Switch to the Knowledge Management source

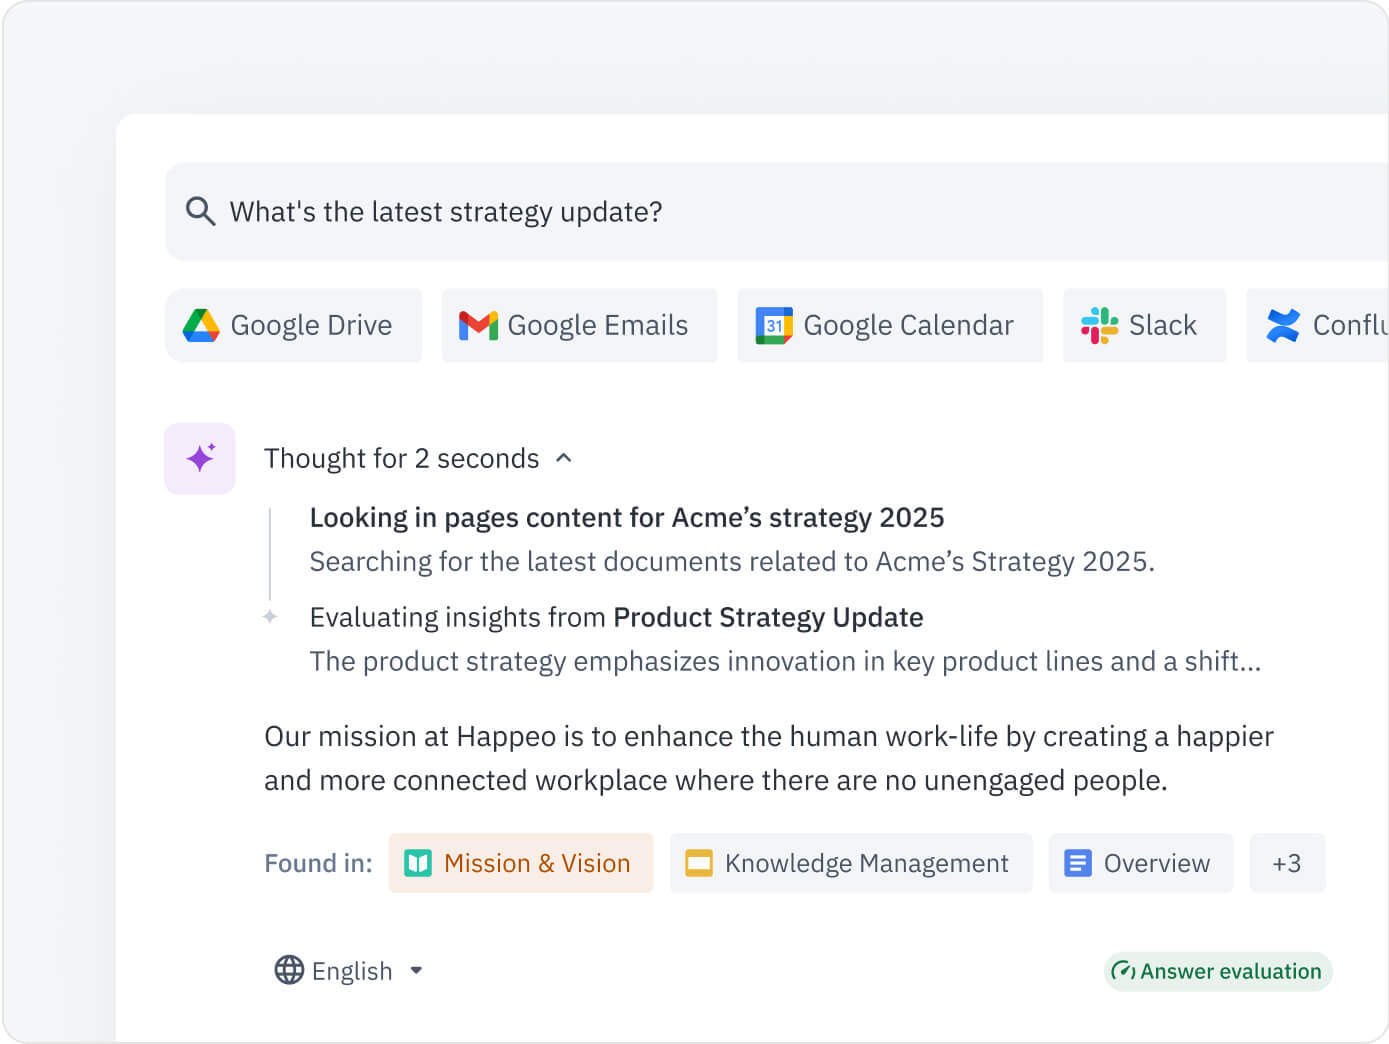[x=850, y=862]
